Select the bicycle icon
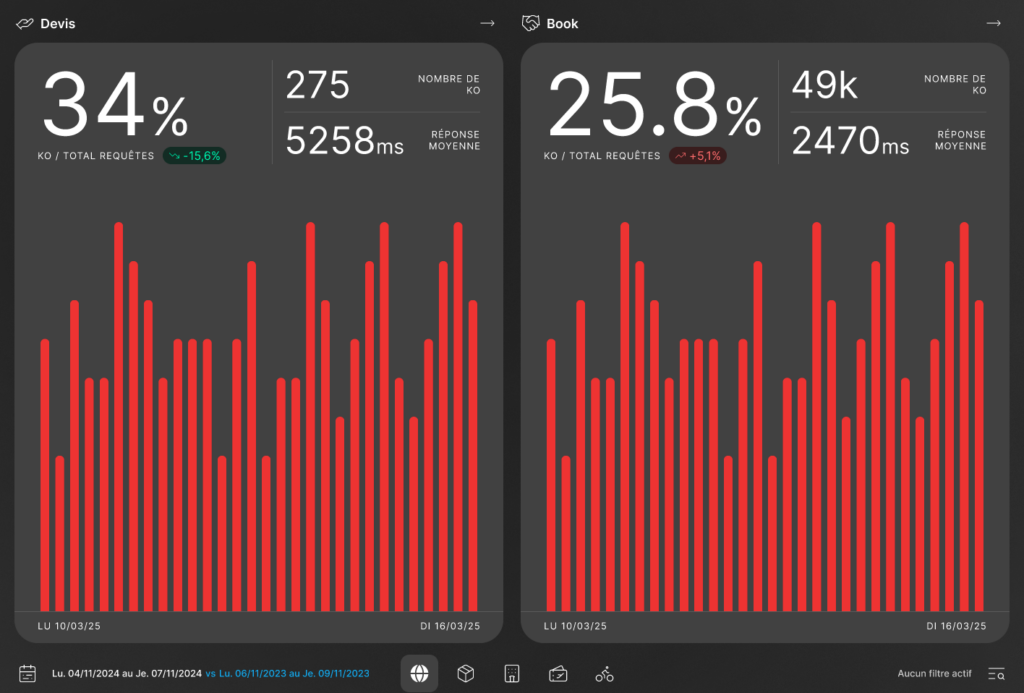The width and height of the screenshot is (1024, 693). tap(604, 674)
